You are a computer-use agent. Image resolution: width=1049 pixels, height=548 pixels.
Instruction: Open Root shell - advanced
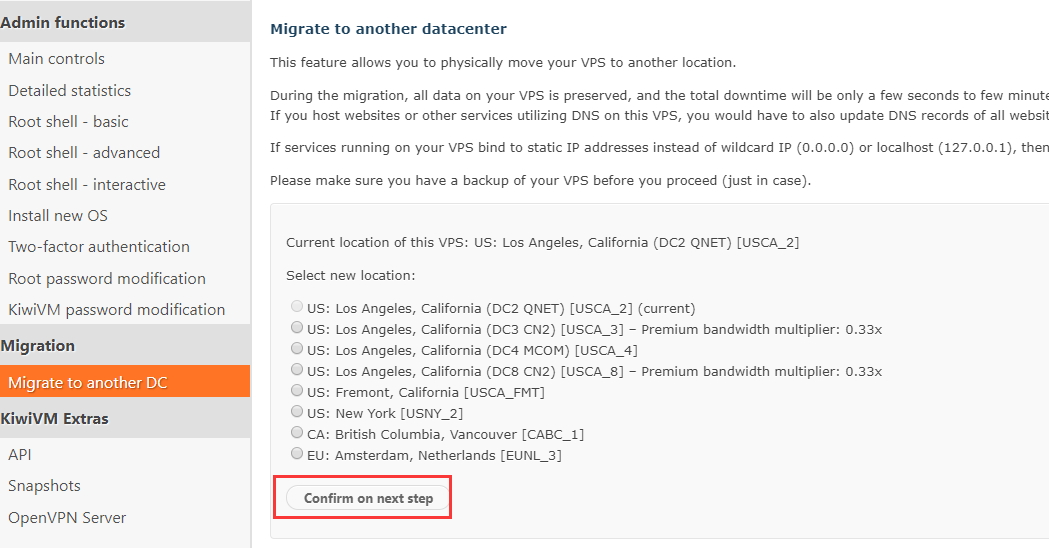click(x=84, y=153)
